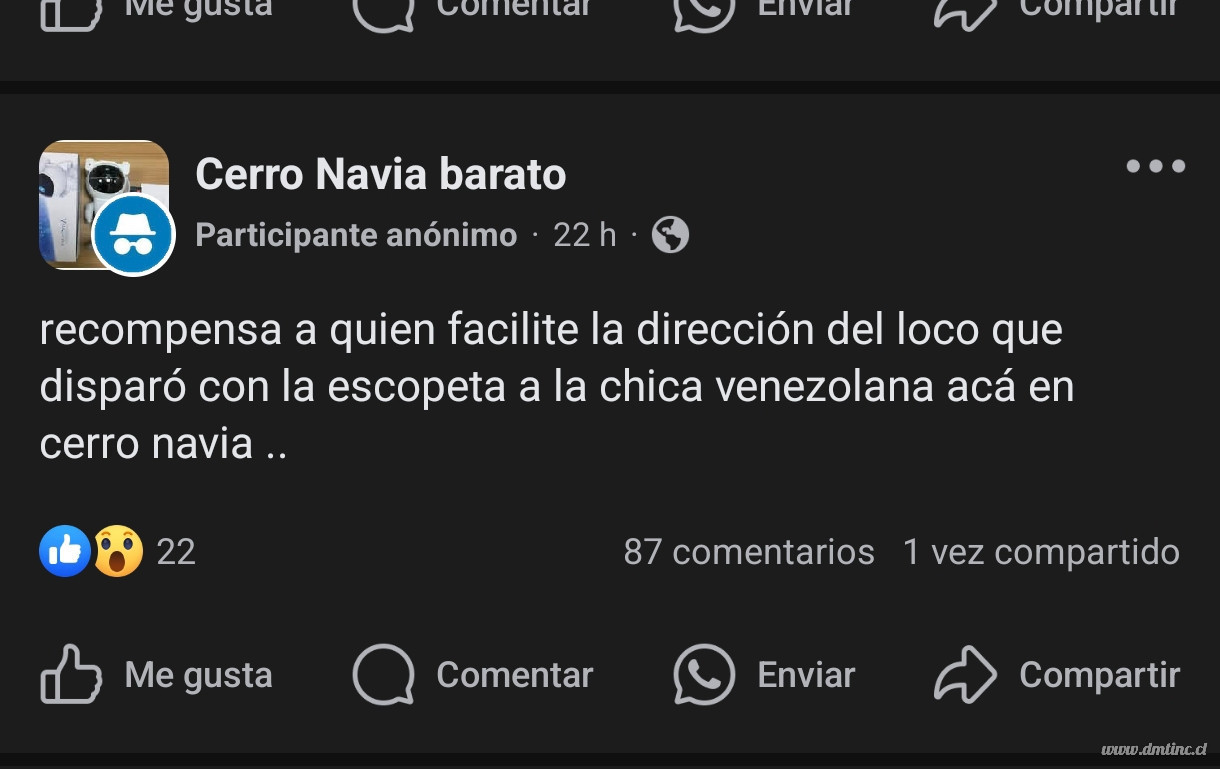Click the globe public visibility icon
The height and width of the screenshot is (769, 1220).
pyautogui.click(x=670, y=235)
